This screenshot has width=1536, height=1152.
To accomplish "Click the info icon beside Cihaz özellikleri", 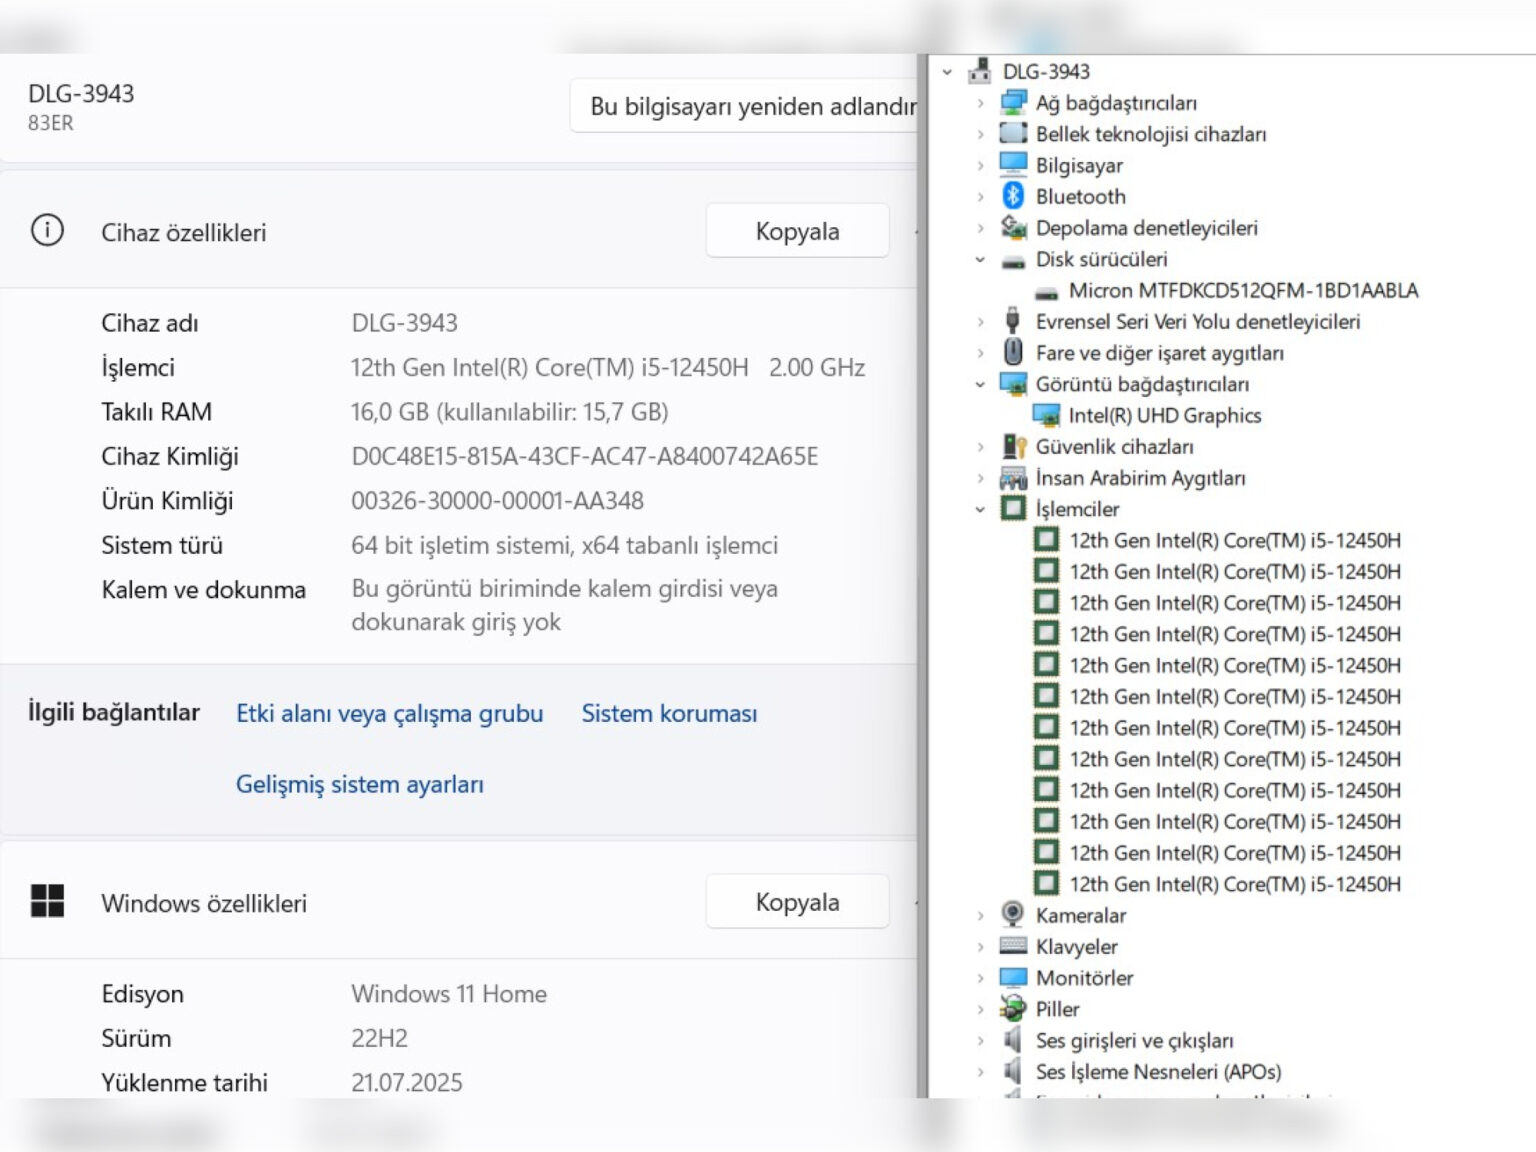I will pyautogui.click(x=47, y=231).
